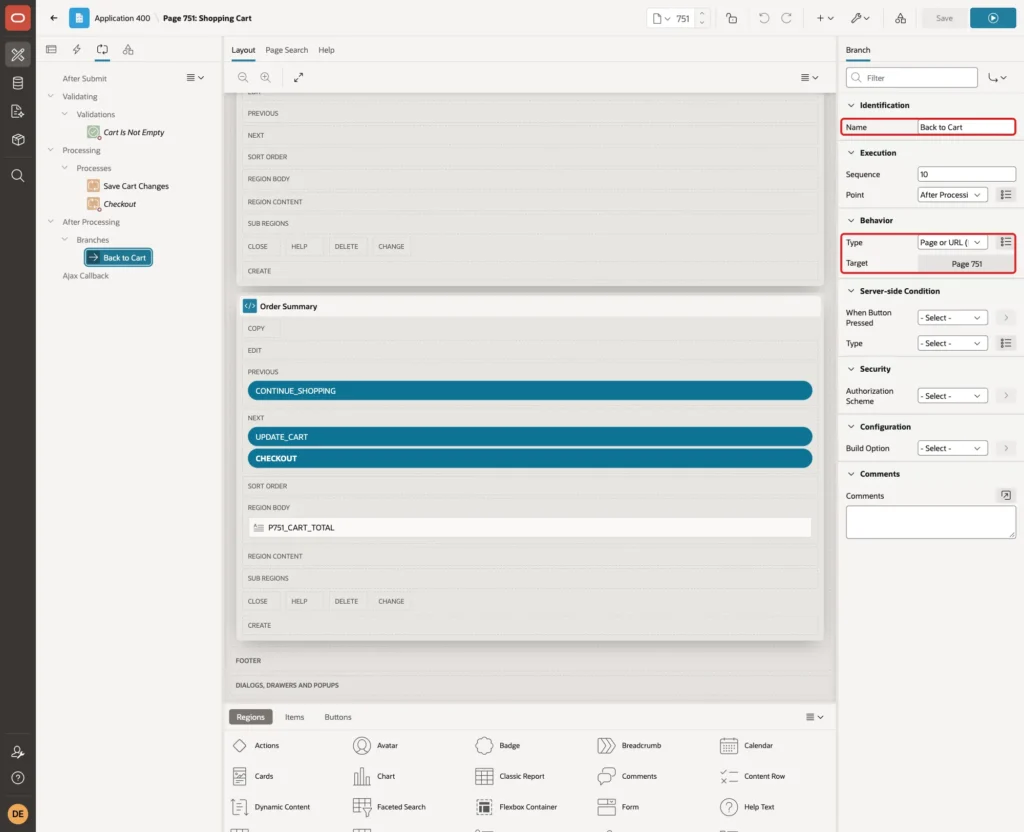The width and height of the screenshot is (1024, 832).
Task: Open Team Development icon in left sidebar
Action: [18, 112]
